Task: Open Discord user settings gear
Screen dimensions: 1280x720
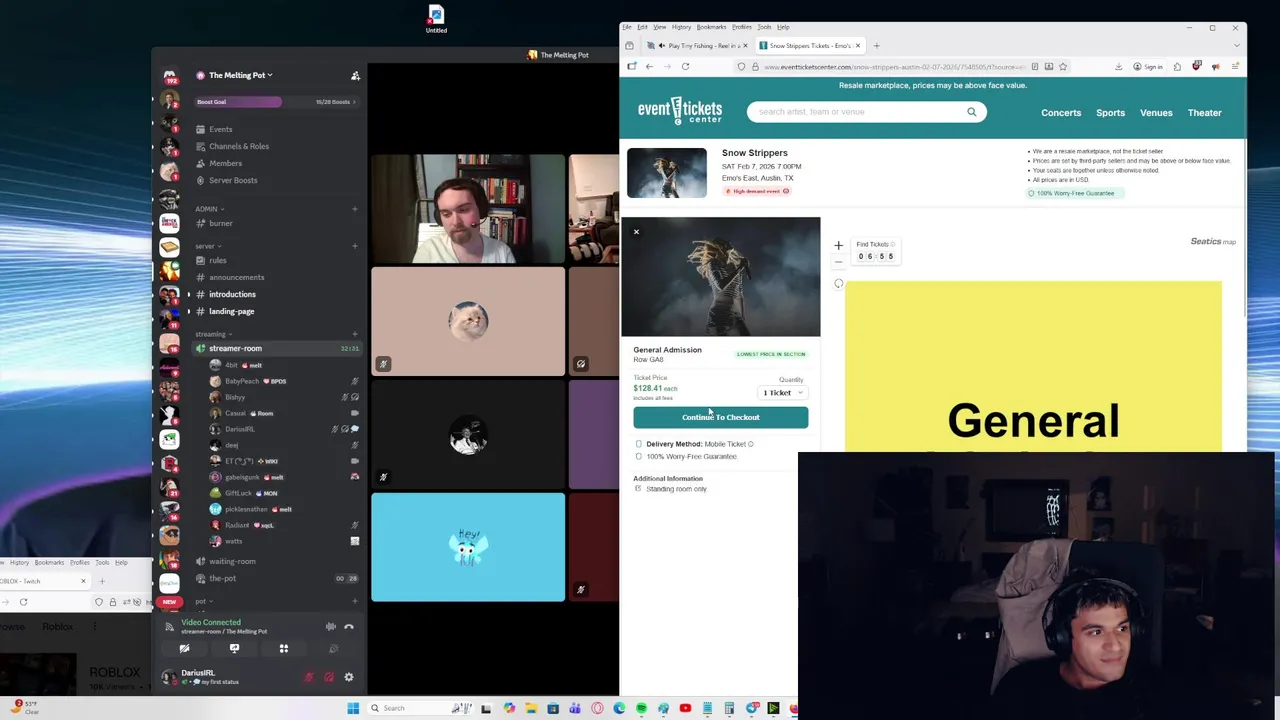Action: [x=349, y=677]
